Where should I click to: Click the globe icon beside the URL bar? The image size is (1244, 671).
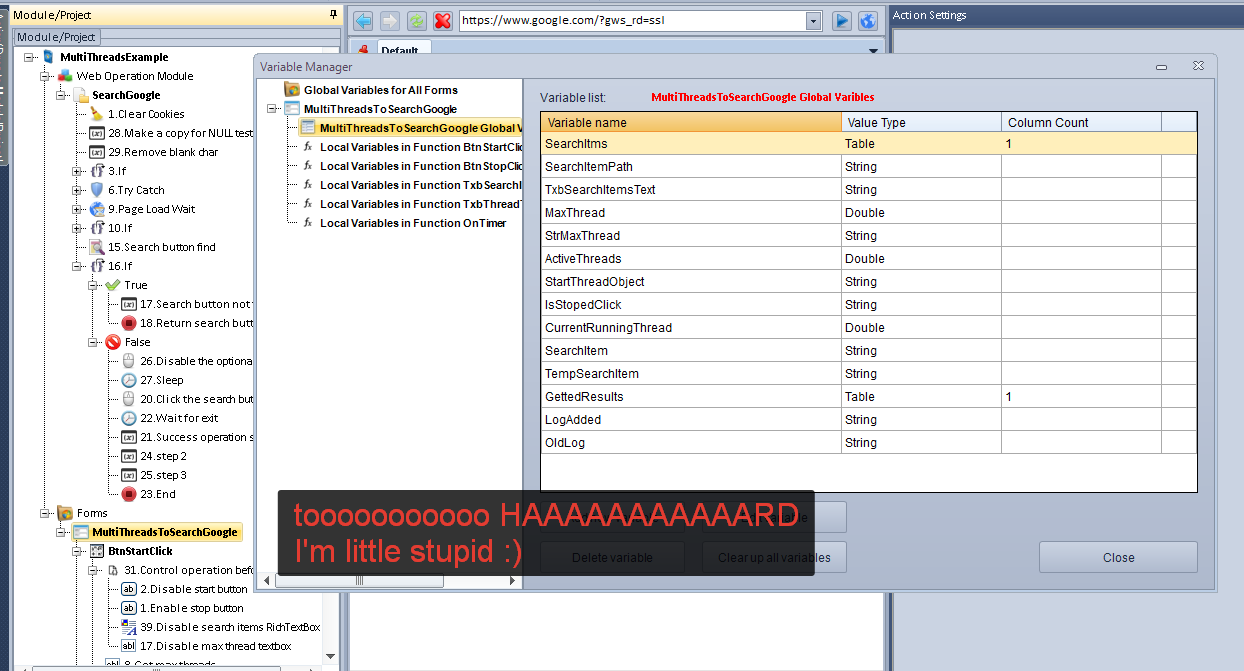(x=868, y=20)
